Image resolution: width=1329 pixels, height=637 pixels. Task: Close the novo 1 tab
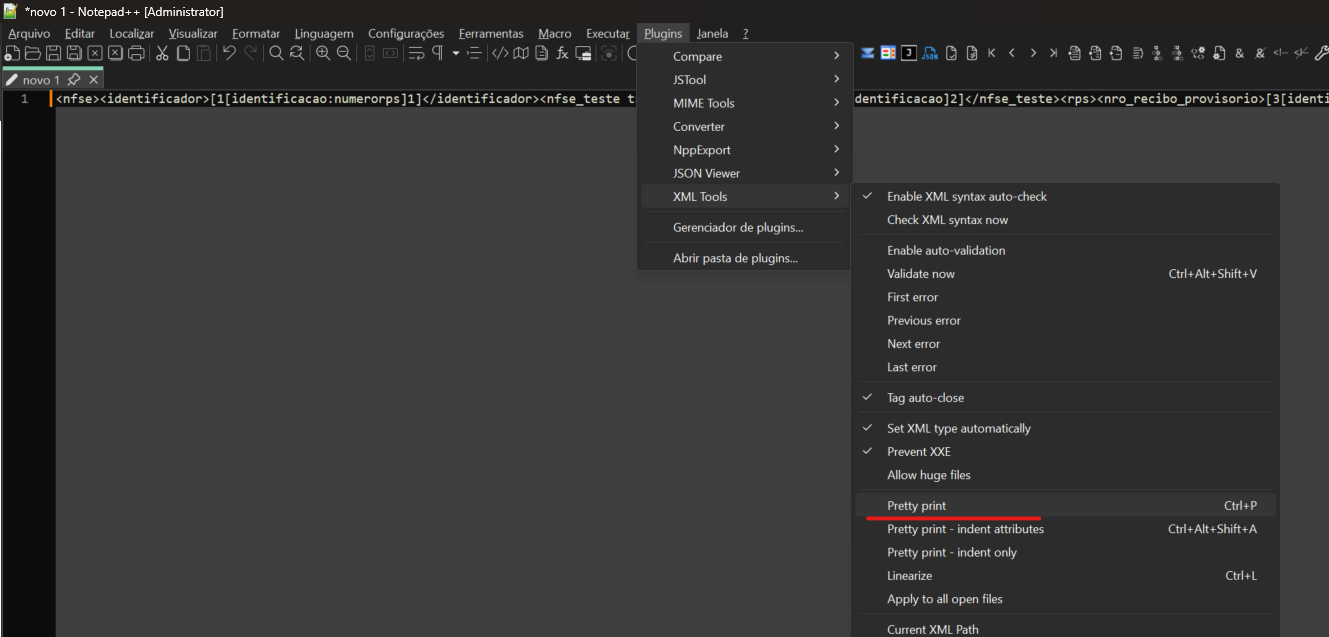pyautogui.click(x=94, y=79)
